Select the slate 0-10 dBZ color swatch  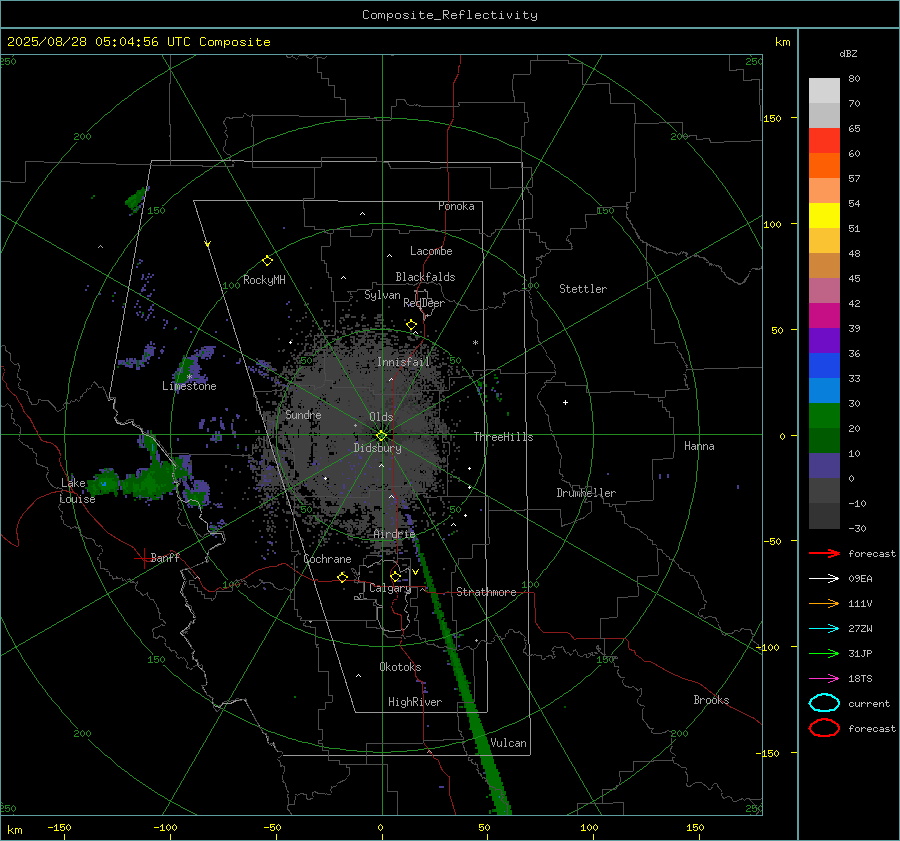824,466
